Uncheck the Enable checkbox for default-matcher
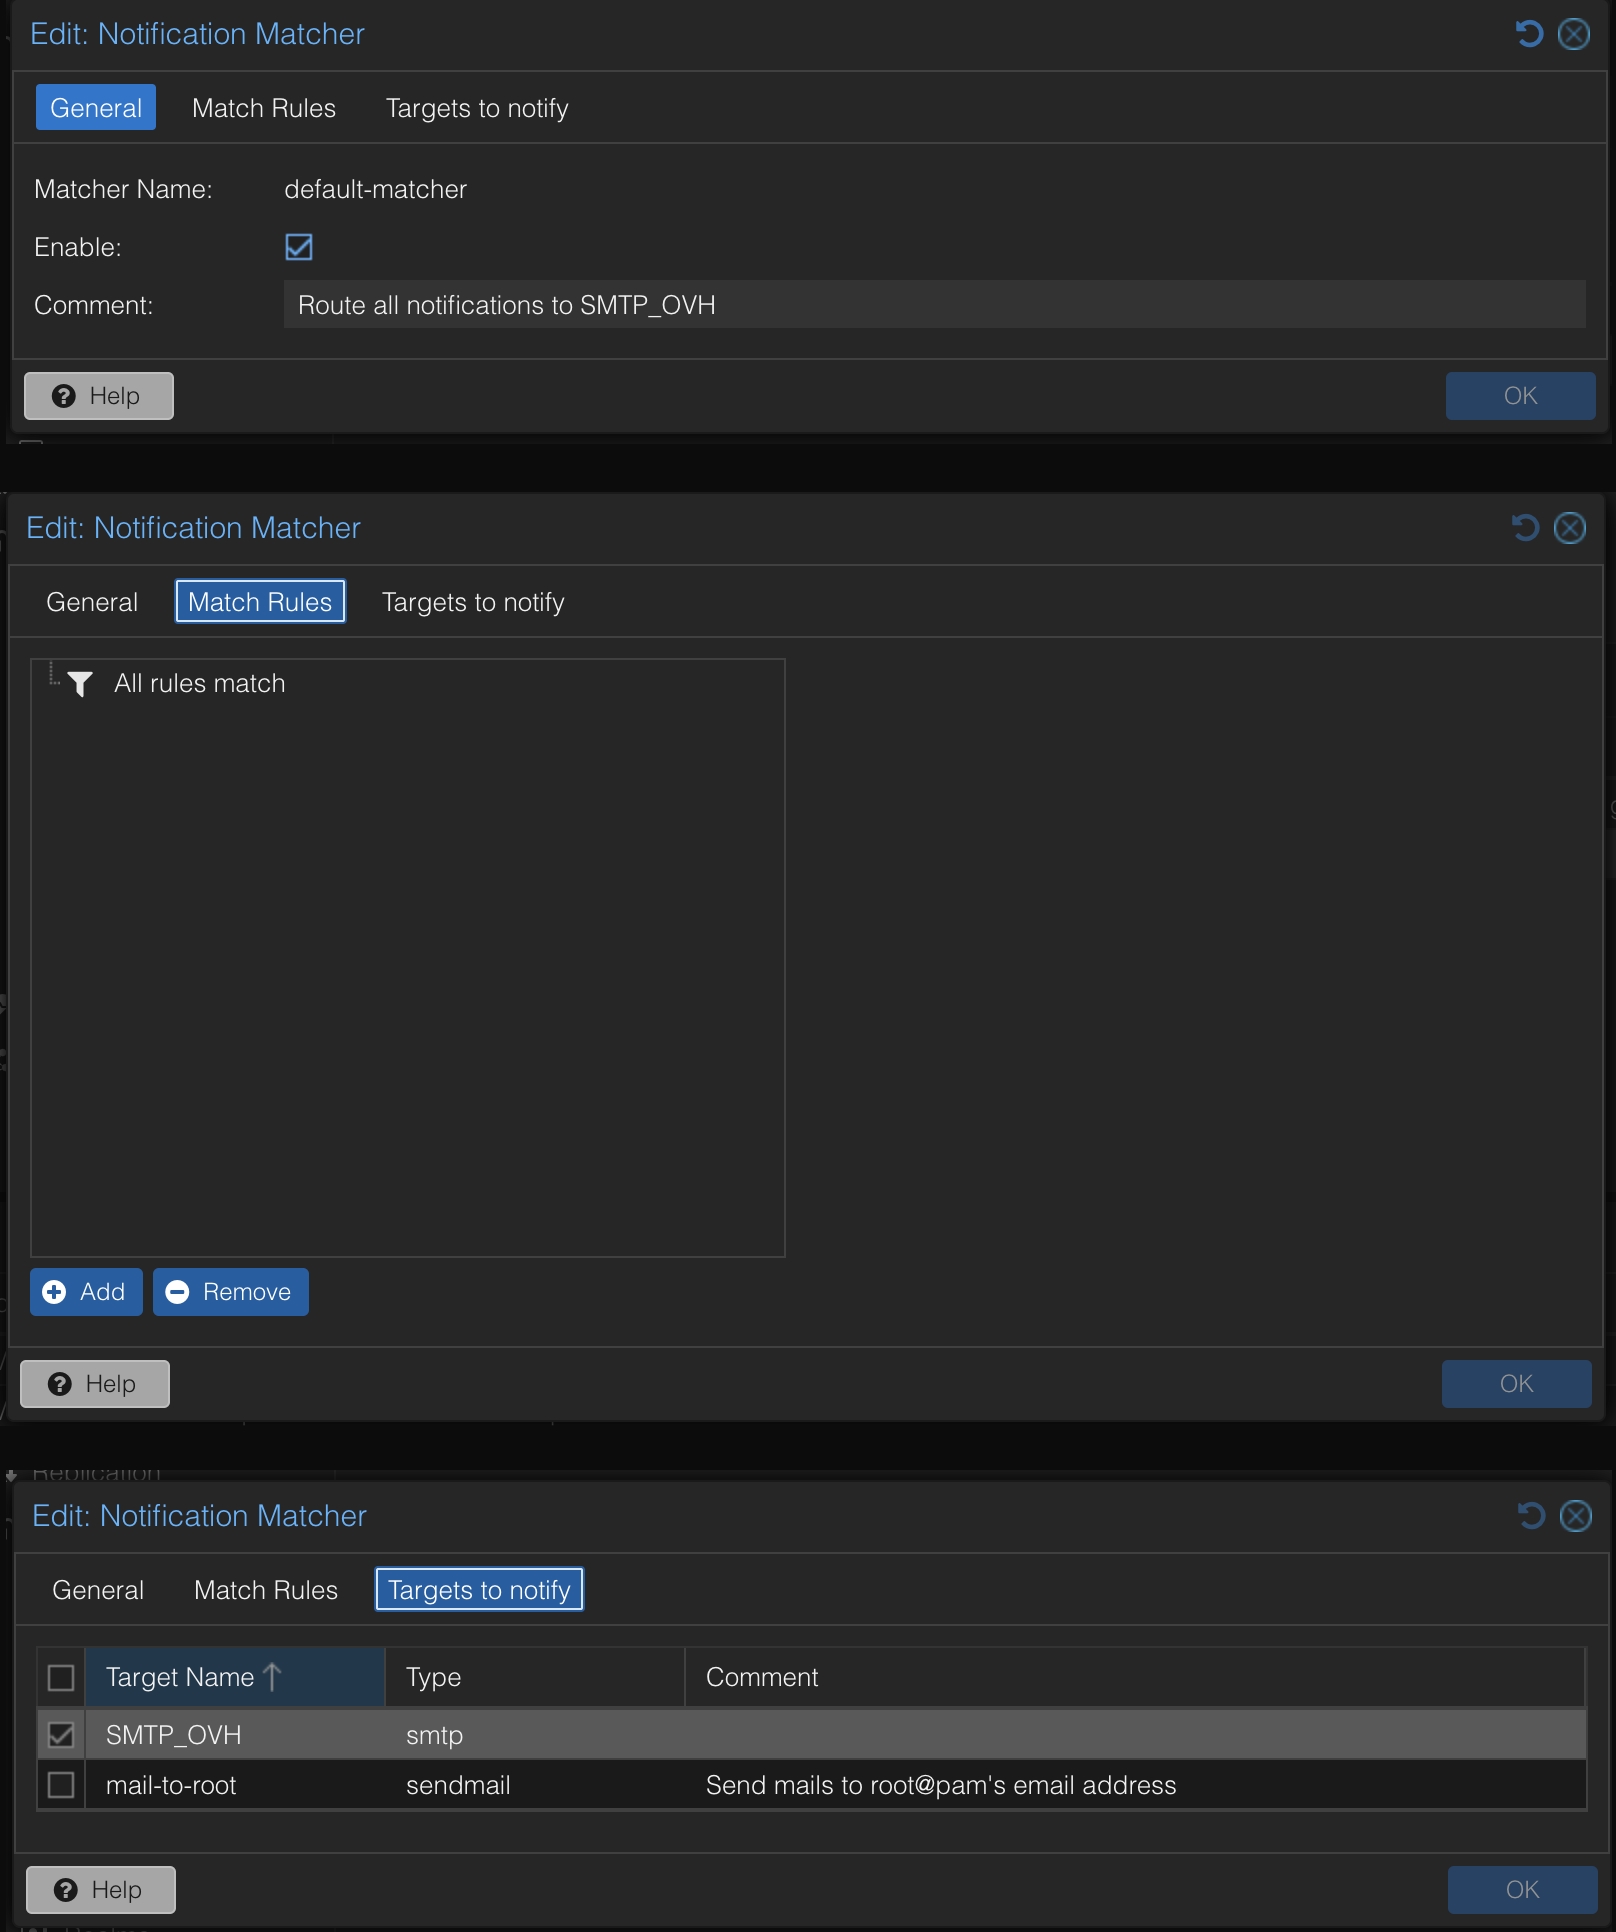Viewport: 1616px width, 1932px height. (299, 247)
